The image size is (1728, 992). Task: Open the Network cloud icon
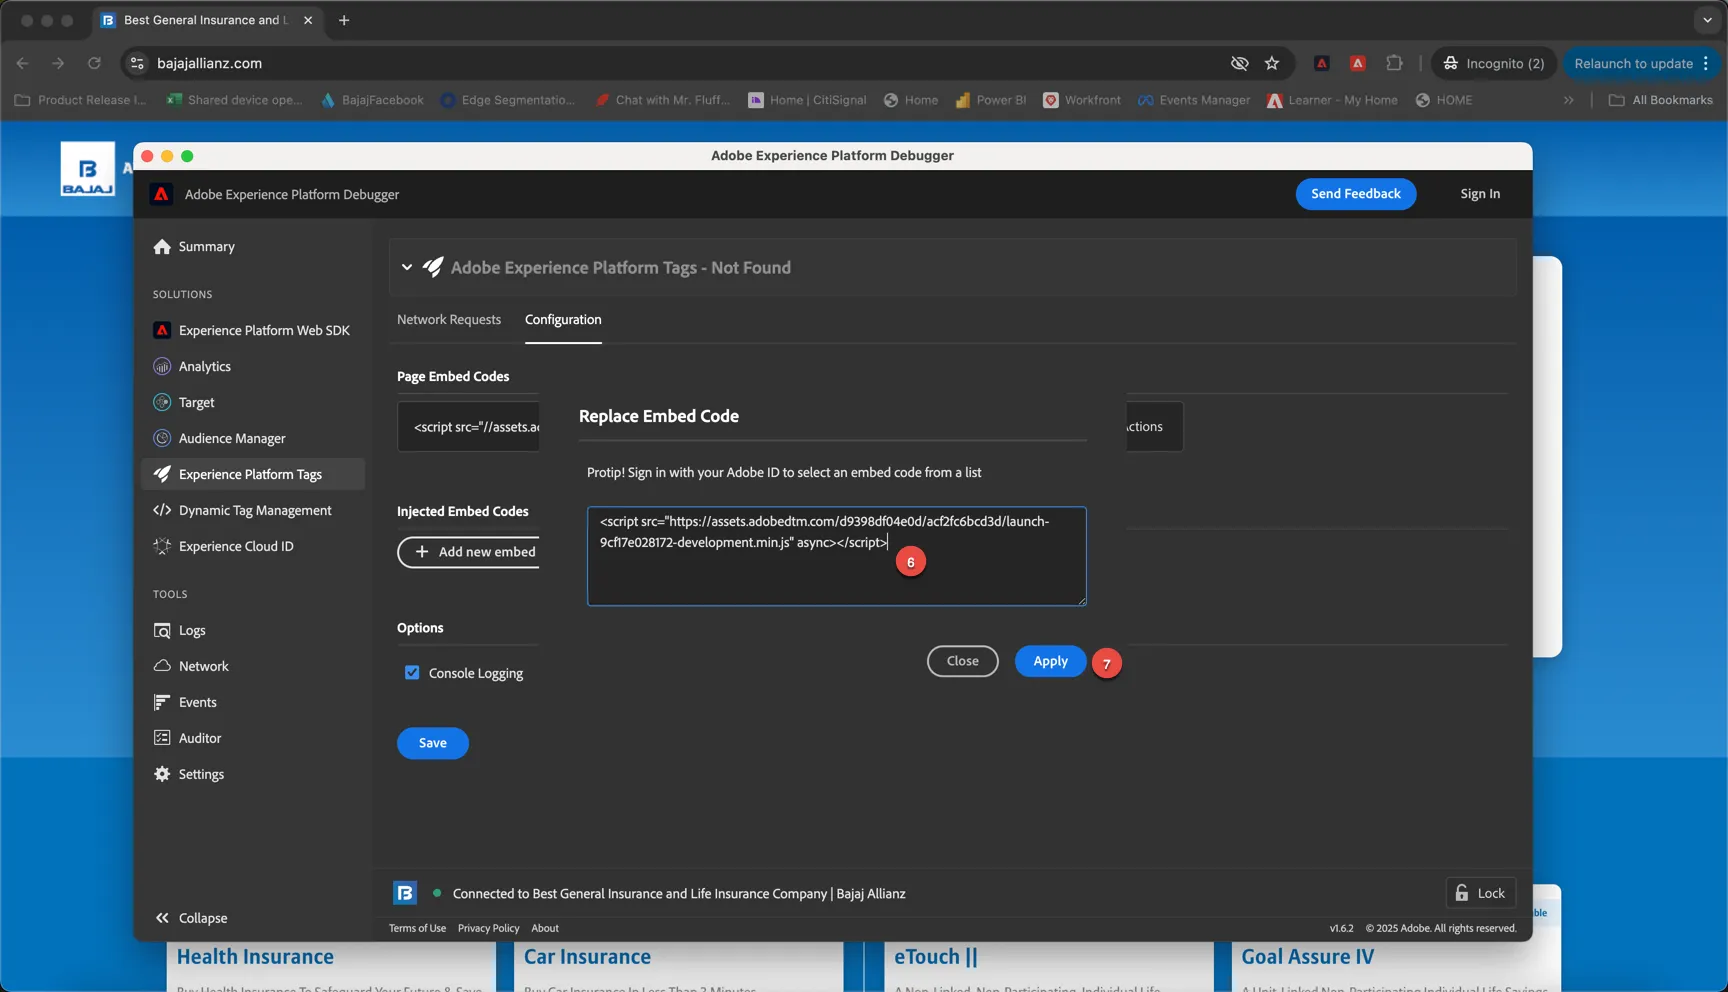pos(162,667)
